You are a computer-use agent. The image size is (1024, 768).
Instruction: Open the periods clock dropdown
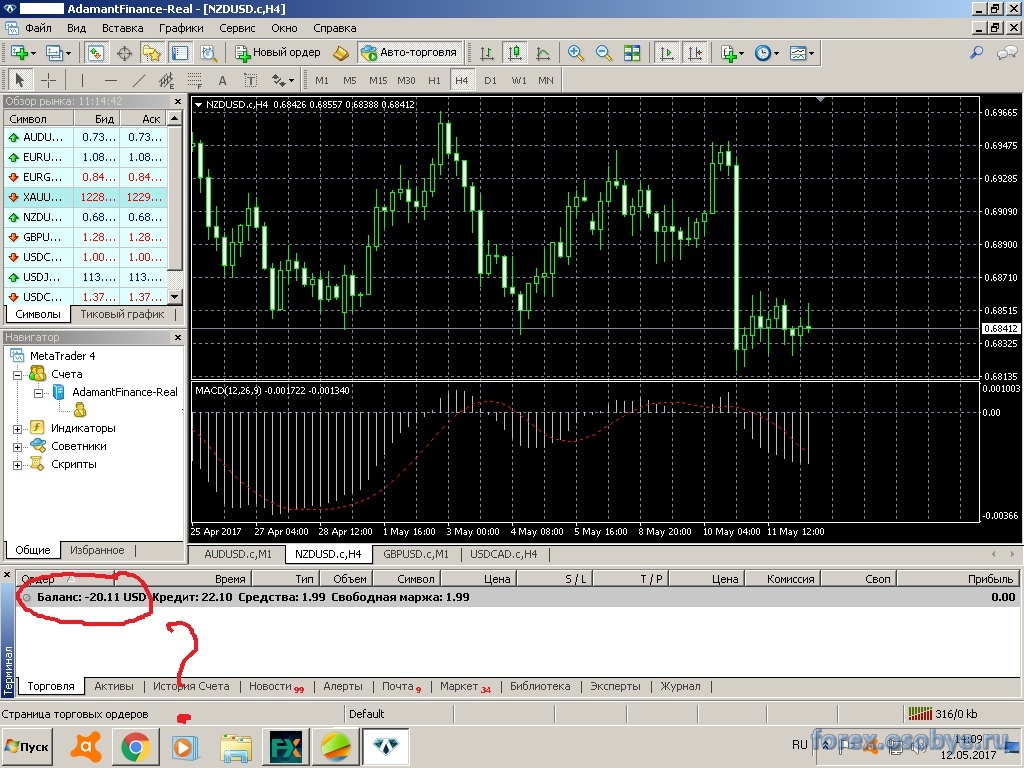(766, 53)
